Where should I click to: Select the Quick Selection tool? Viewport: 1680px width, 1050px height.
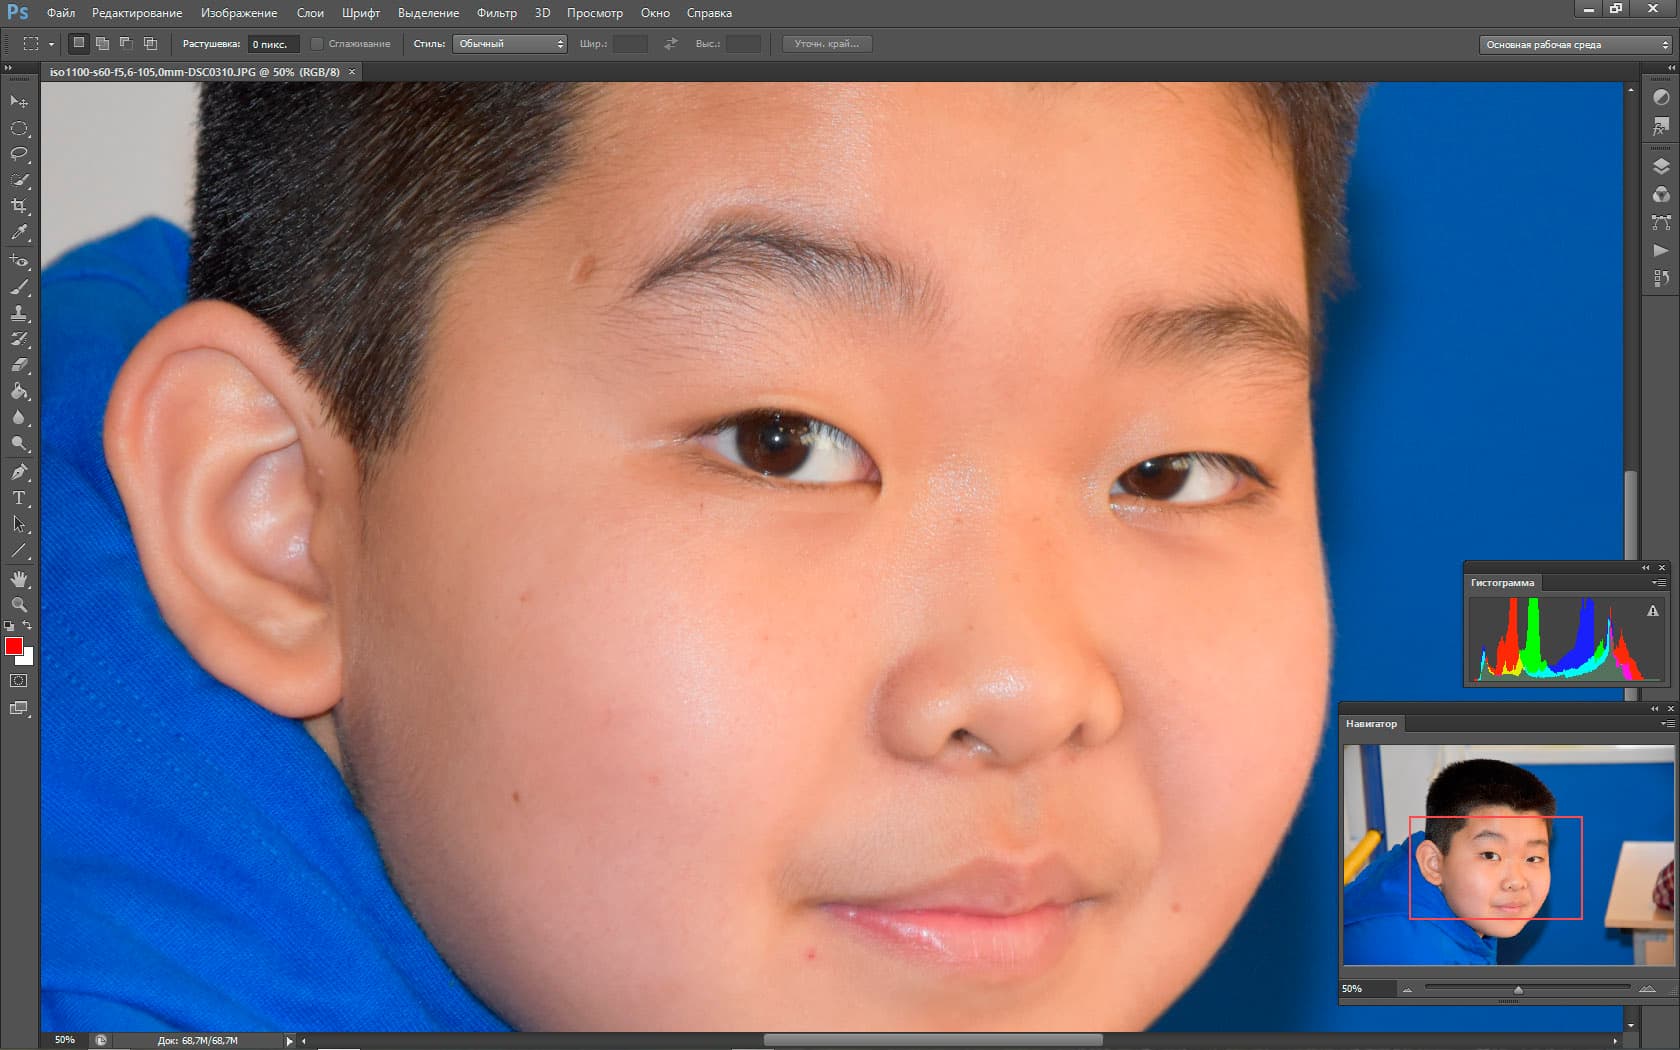pyautogui.click(x=19, y=180)
